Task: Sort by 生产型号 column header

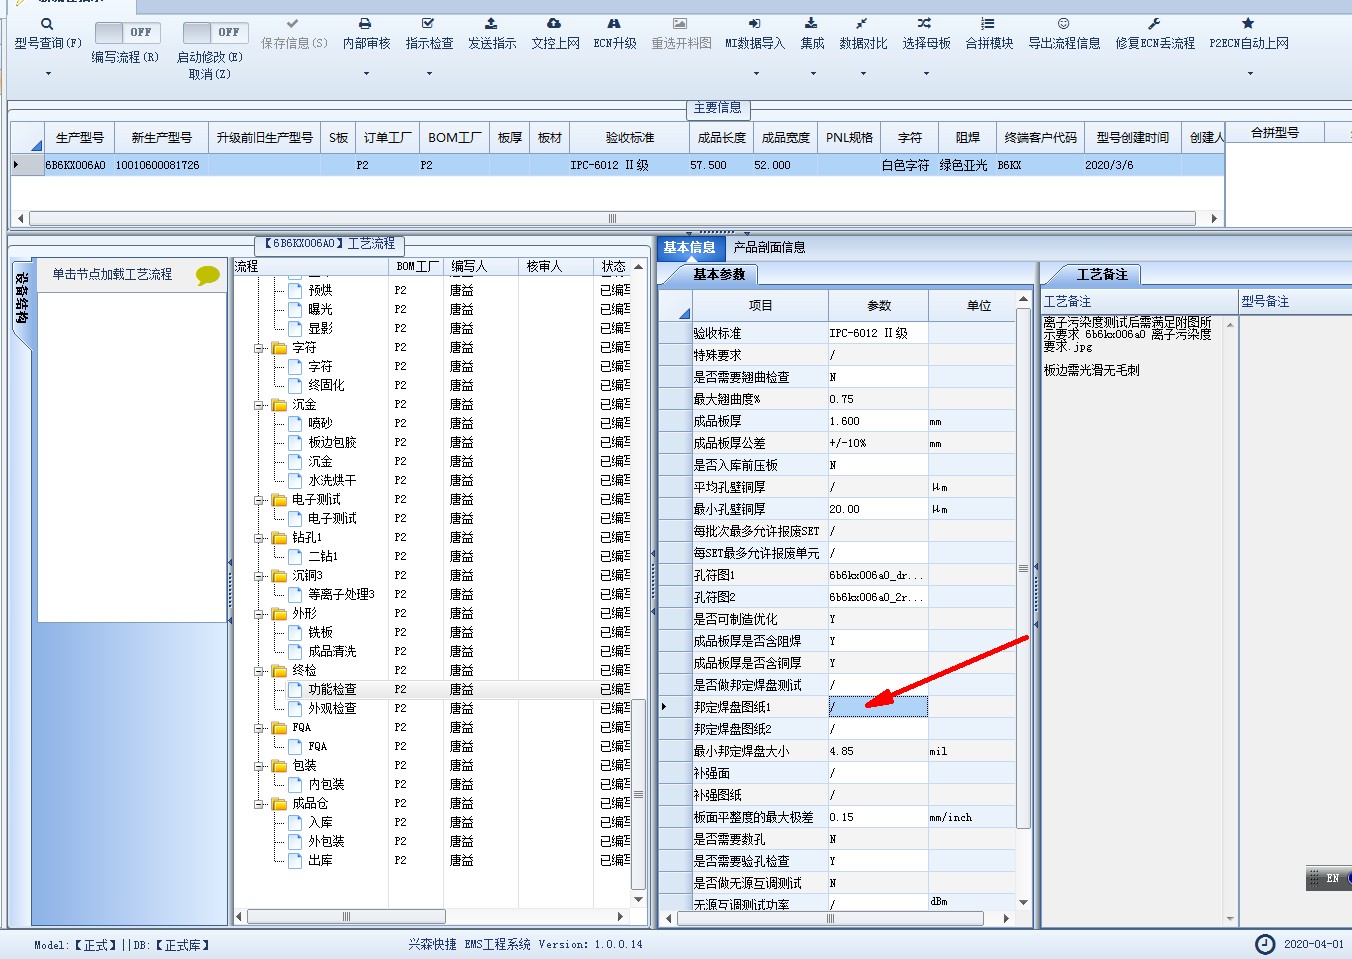Action: 79,137
